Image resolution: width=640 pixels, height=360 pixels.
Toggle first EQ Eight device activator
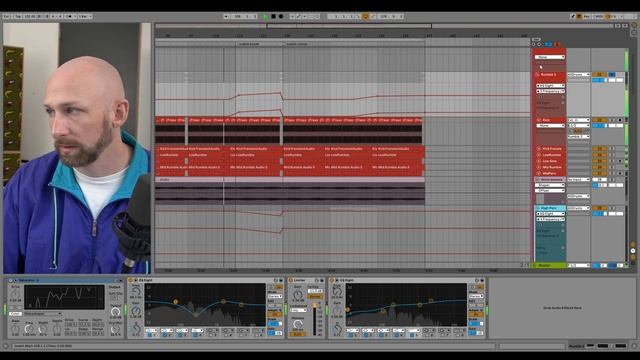point(131,280)
